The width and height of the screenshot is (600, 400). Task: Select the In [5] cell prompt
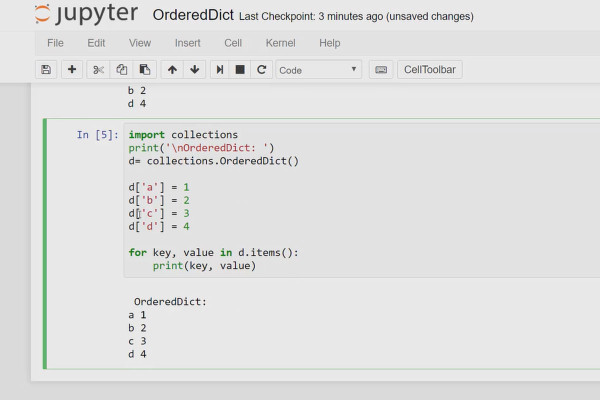coord(98,135)
